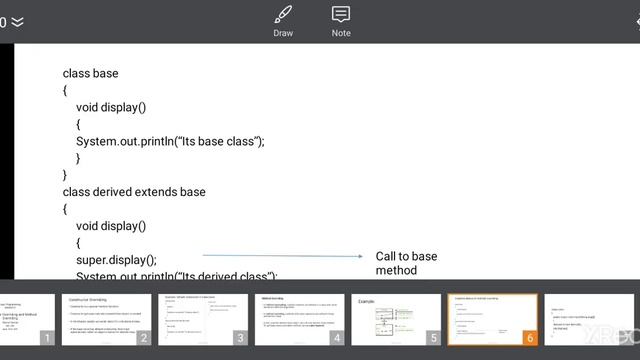The image size is (640, 360).
Task: Open the slide thumbnail after slide 6
Action: pyautogui.click(x=589, y=320)
